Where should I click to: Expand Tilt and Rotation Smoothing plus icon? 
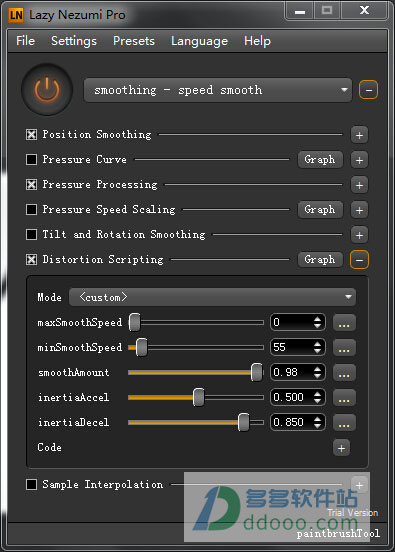click(x=359, y=235)
